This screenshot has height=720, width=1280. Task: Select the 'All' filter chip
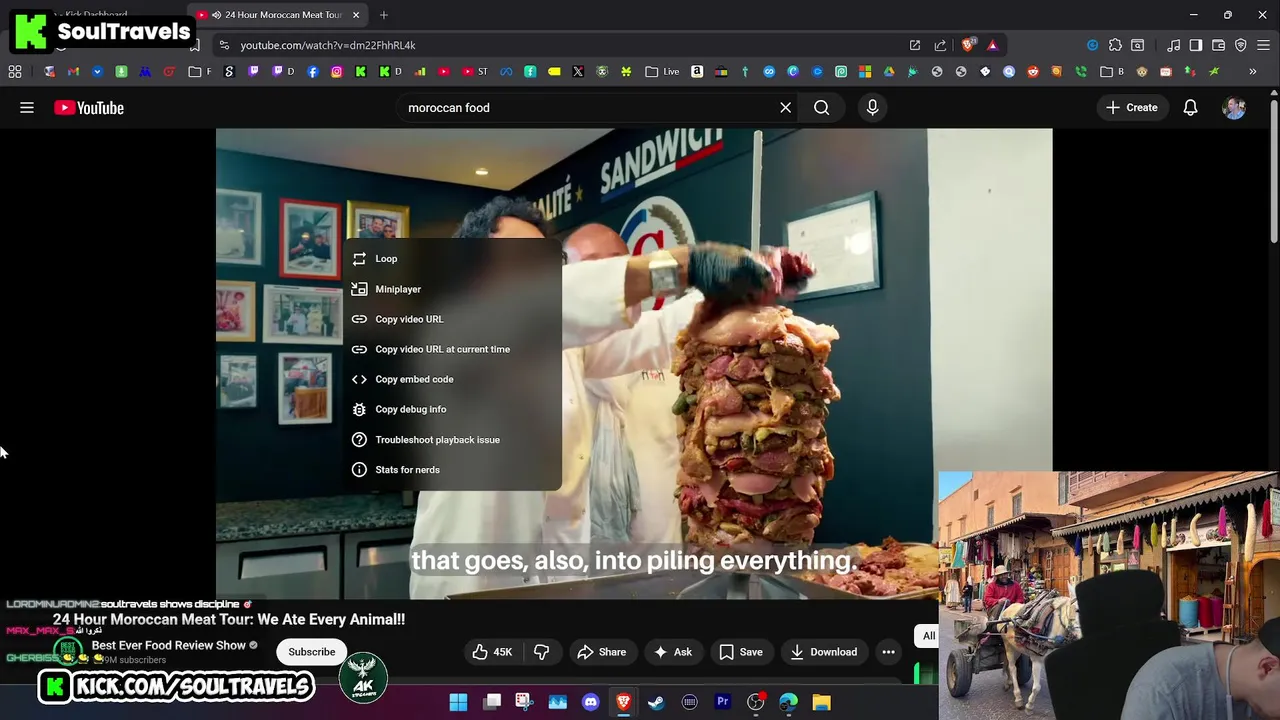point(928,636)
